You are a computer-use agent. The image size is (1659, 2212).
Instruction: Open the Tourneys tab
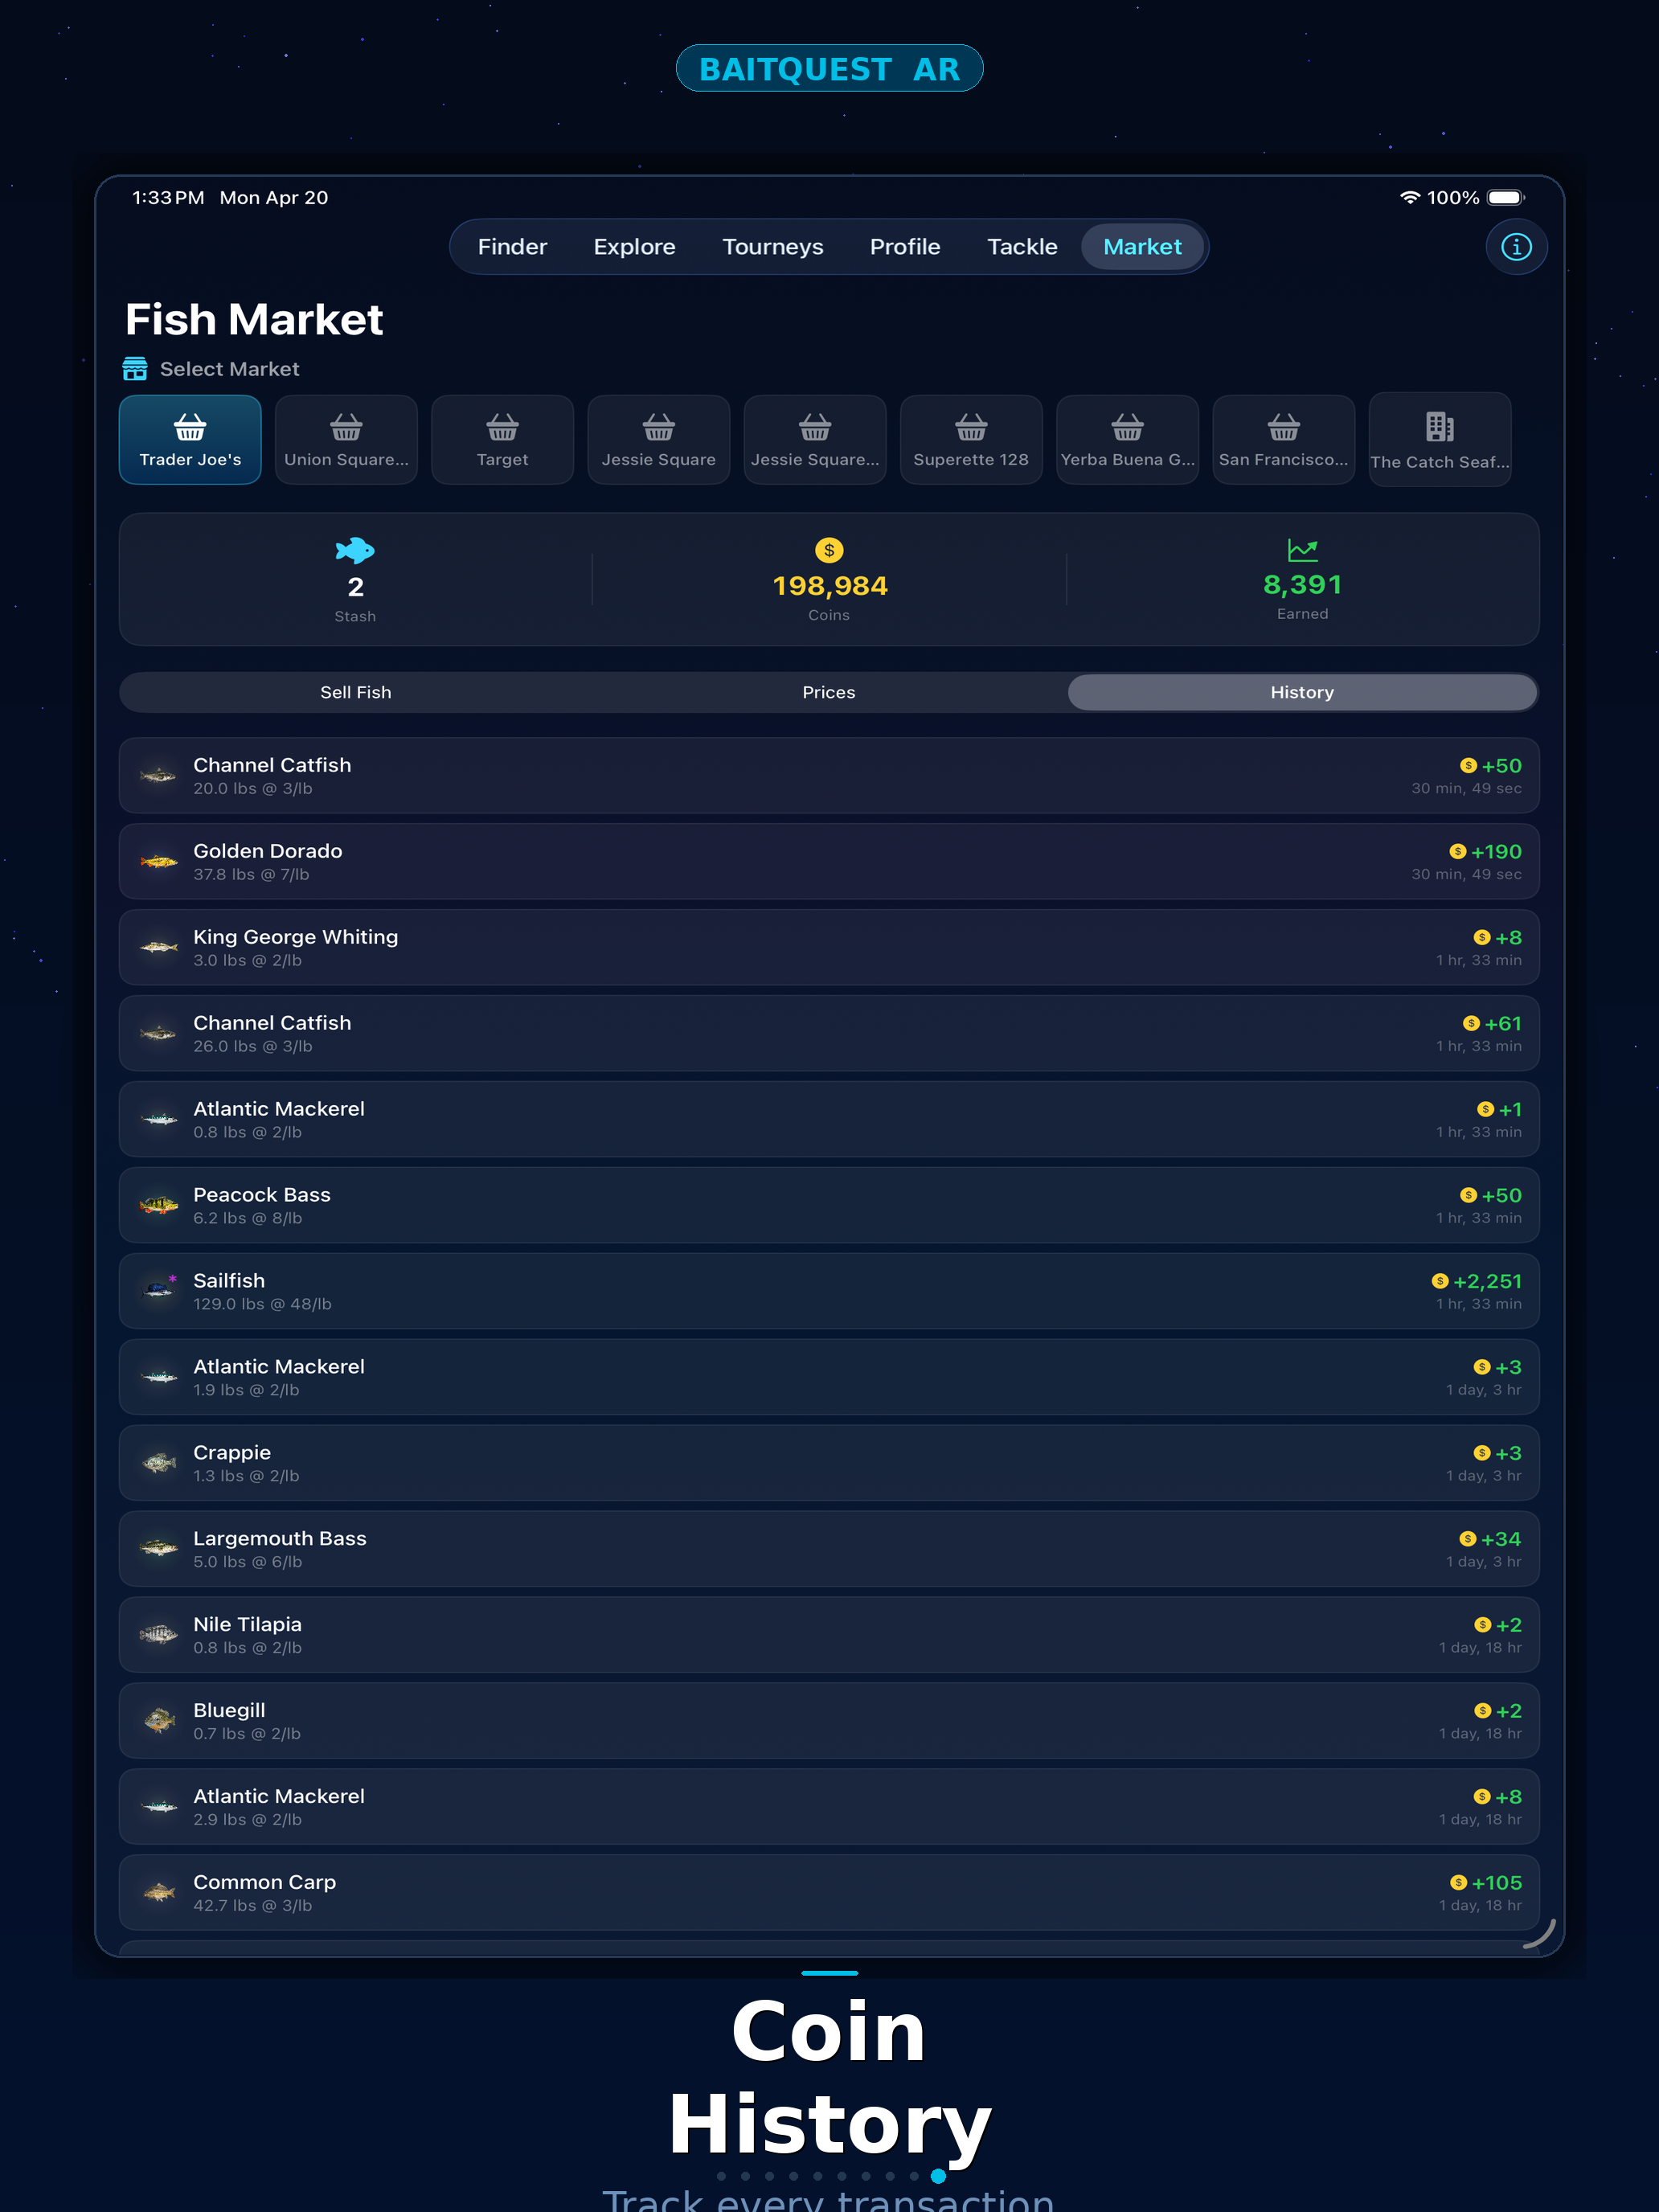click(773, 247)
